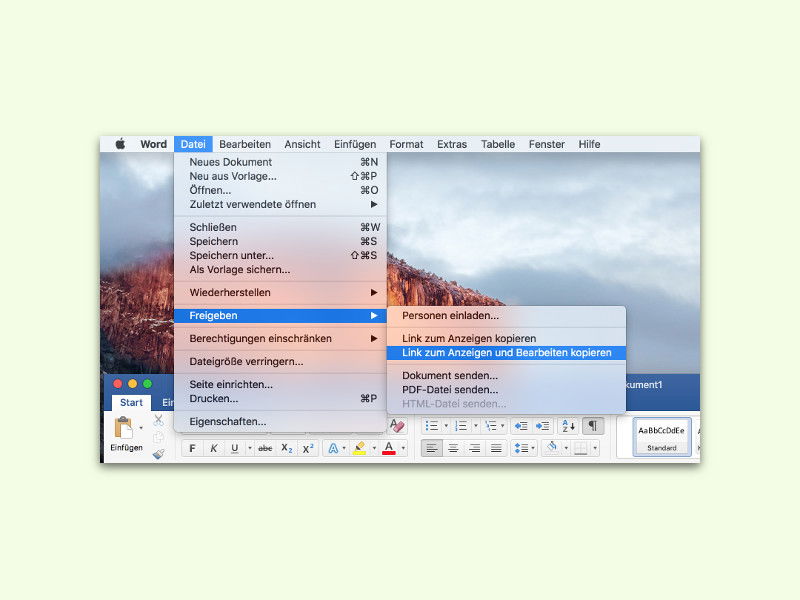Choose Neu aus Vorlage…
This screenshot has width=800, height=600.
[x=280, y=177]
